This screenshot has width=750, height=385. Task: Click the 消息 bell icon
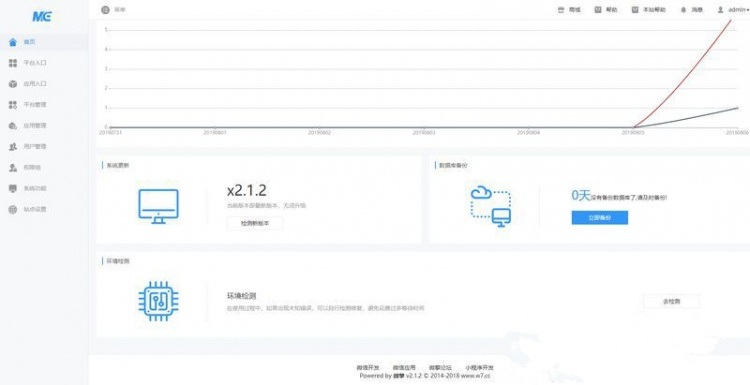pyautogui.click(x=684, y=10)
